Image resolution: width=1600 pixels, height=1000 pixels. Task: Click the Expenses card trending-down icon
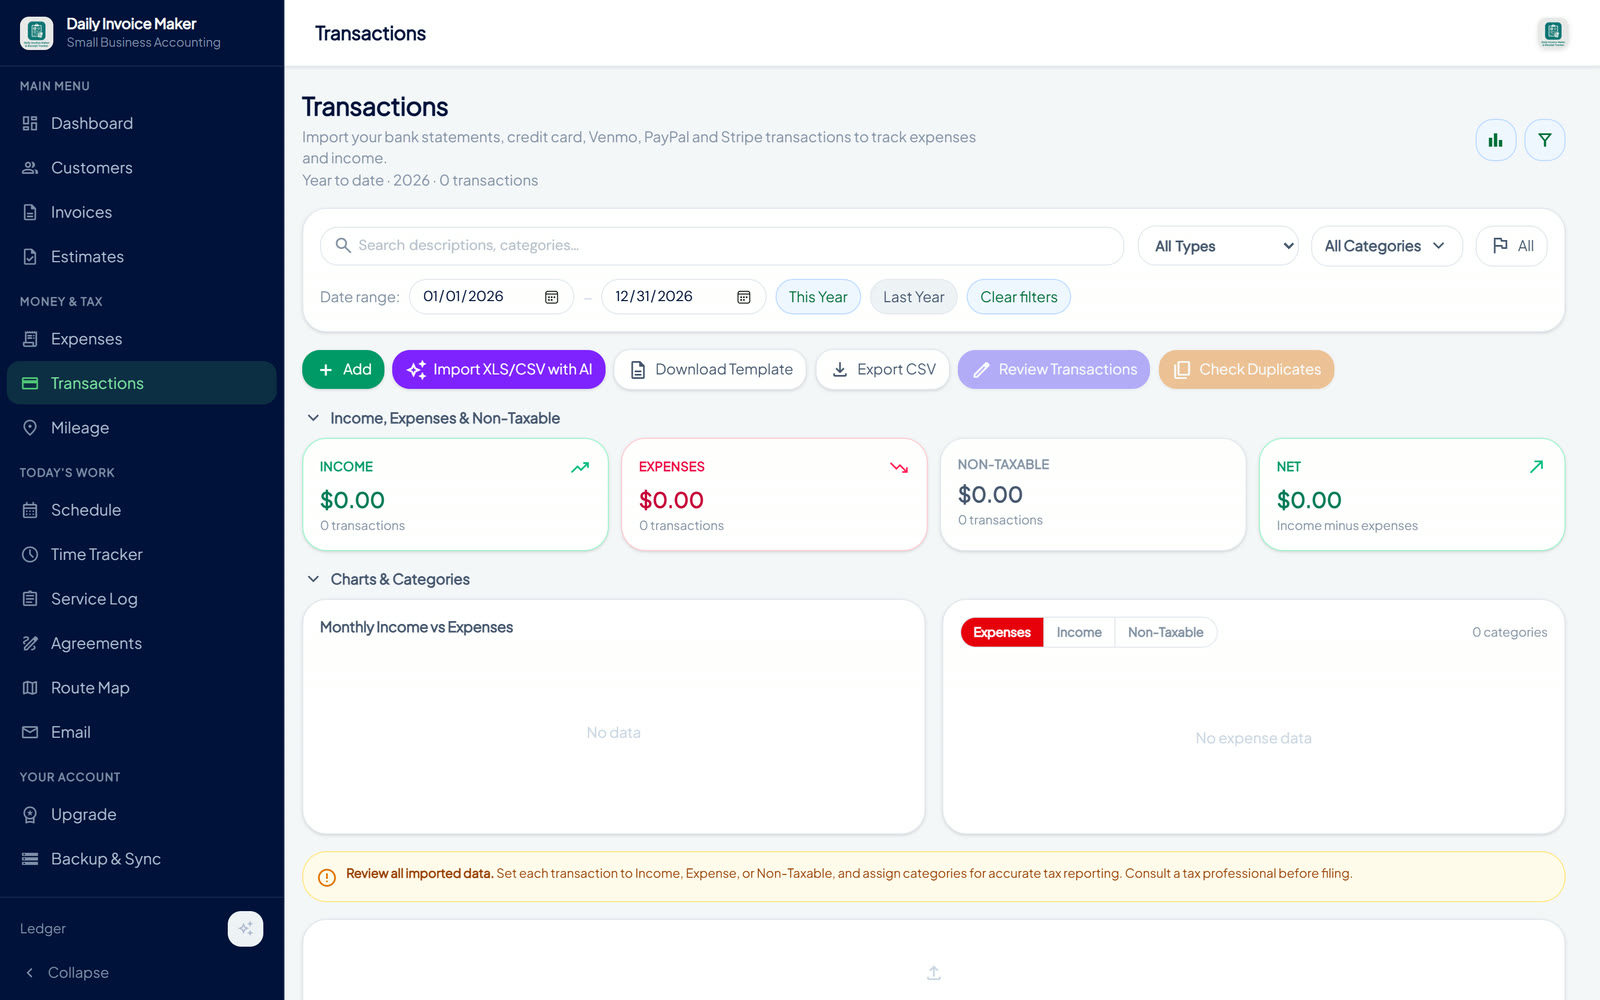(899, 467)
